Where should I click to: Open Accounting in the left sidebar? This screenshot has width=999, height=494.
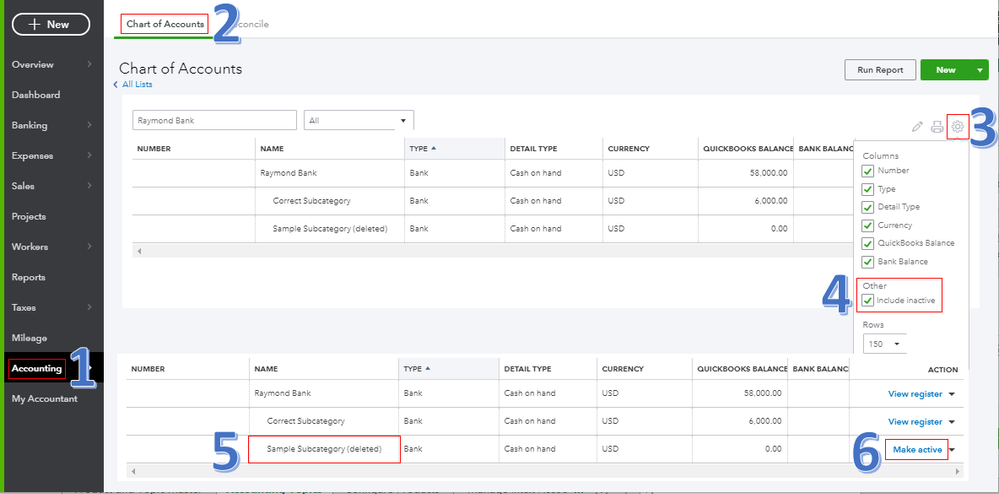(37, 369)
